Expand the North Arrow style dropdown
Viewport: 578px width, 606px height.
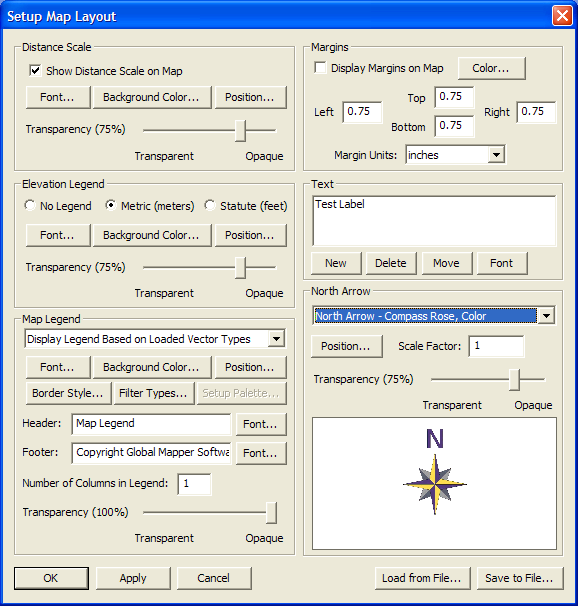point(546,316)
